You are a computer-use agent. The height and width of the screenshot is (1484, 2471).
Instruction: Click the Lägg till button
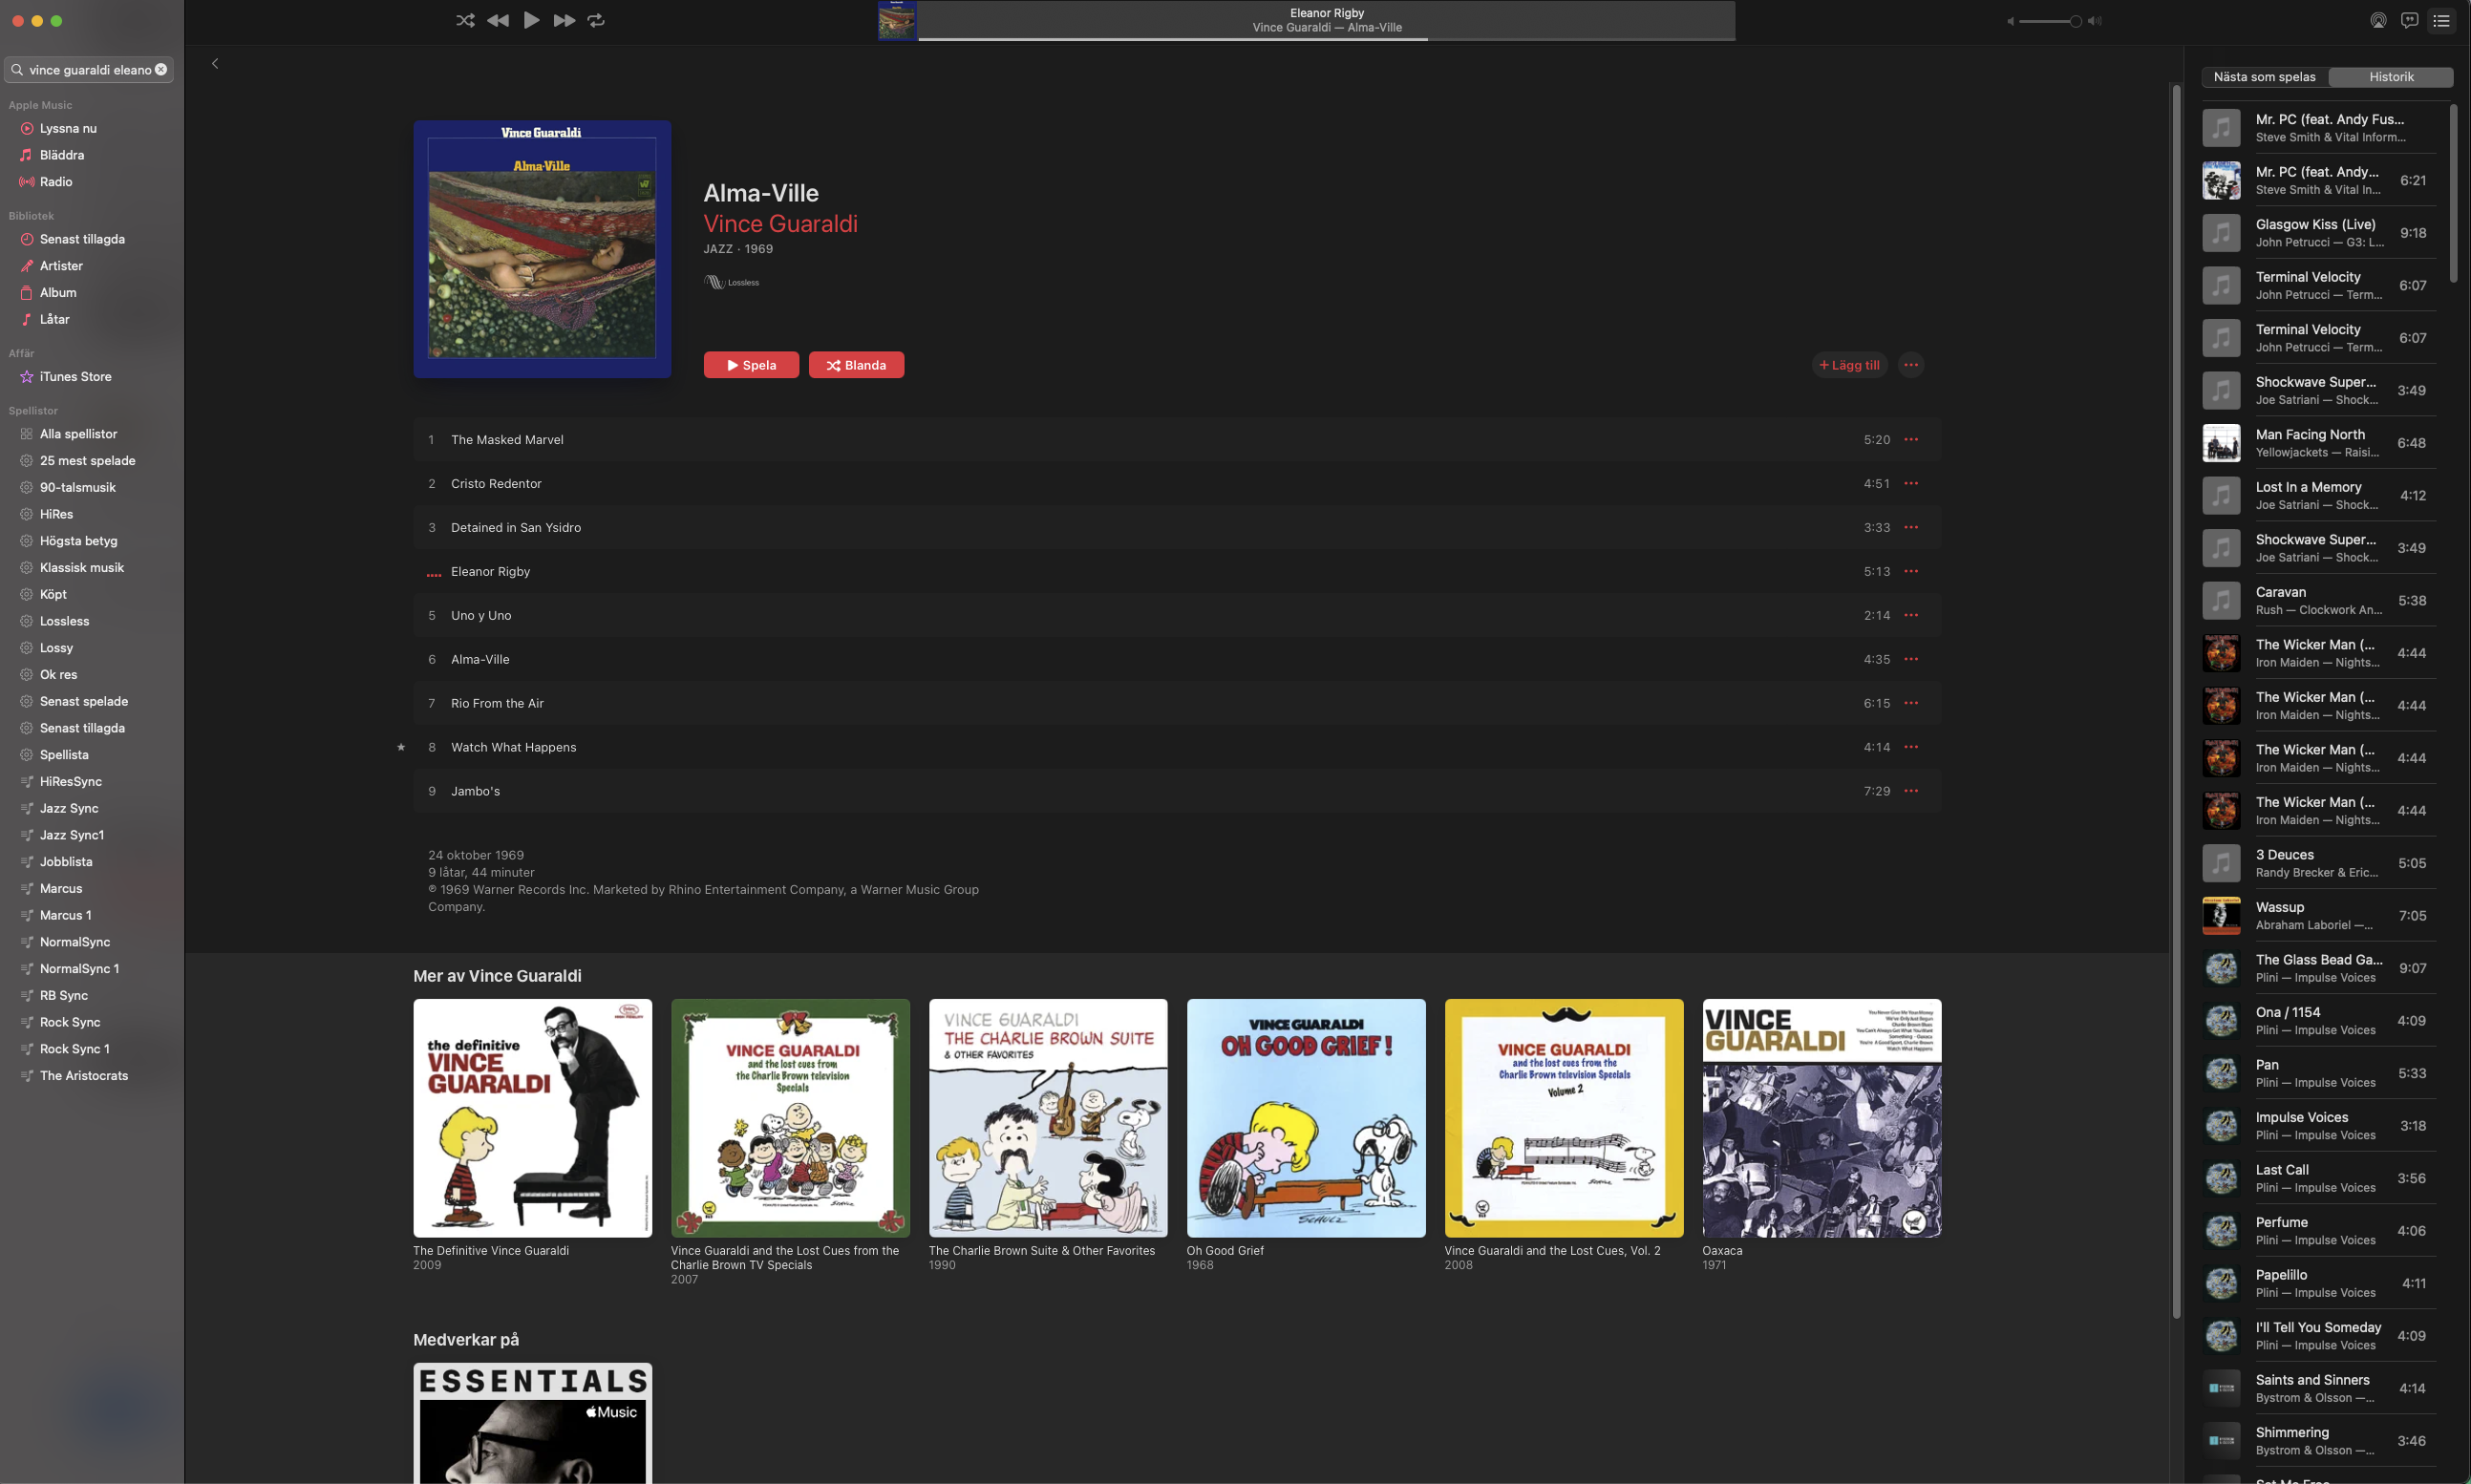tap(1848, 365)
